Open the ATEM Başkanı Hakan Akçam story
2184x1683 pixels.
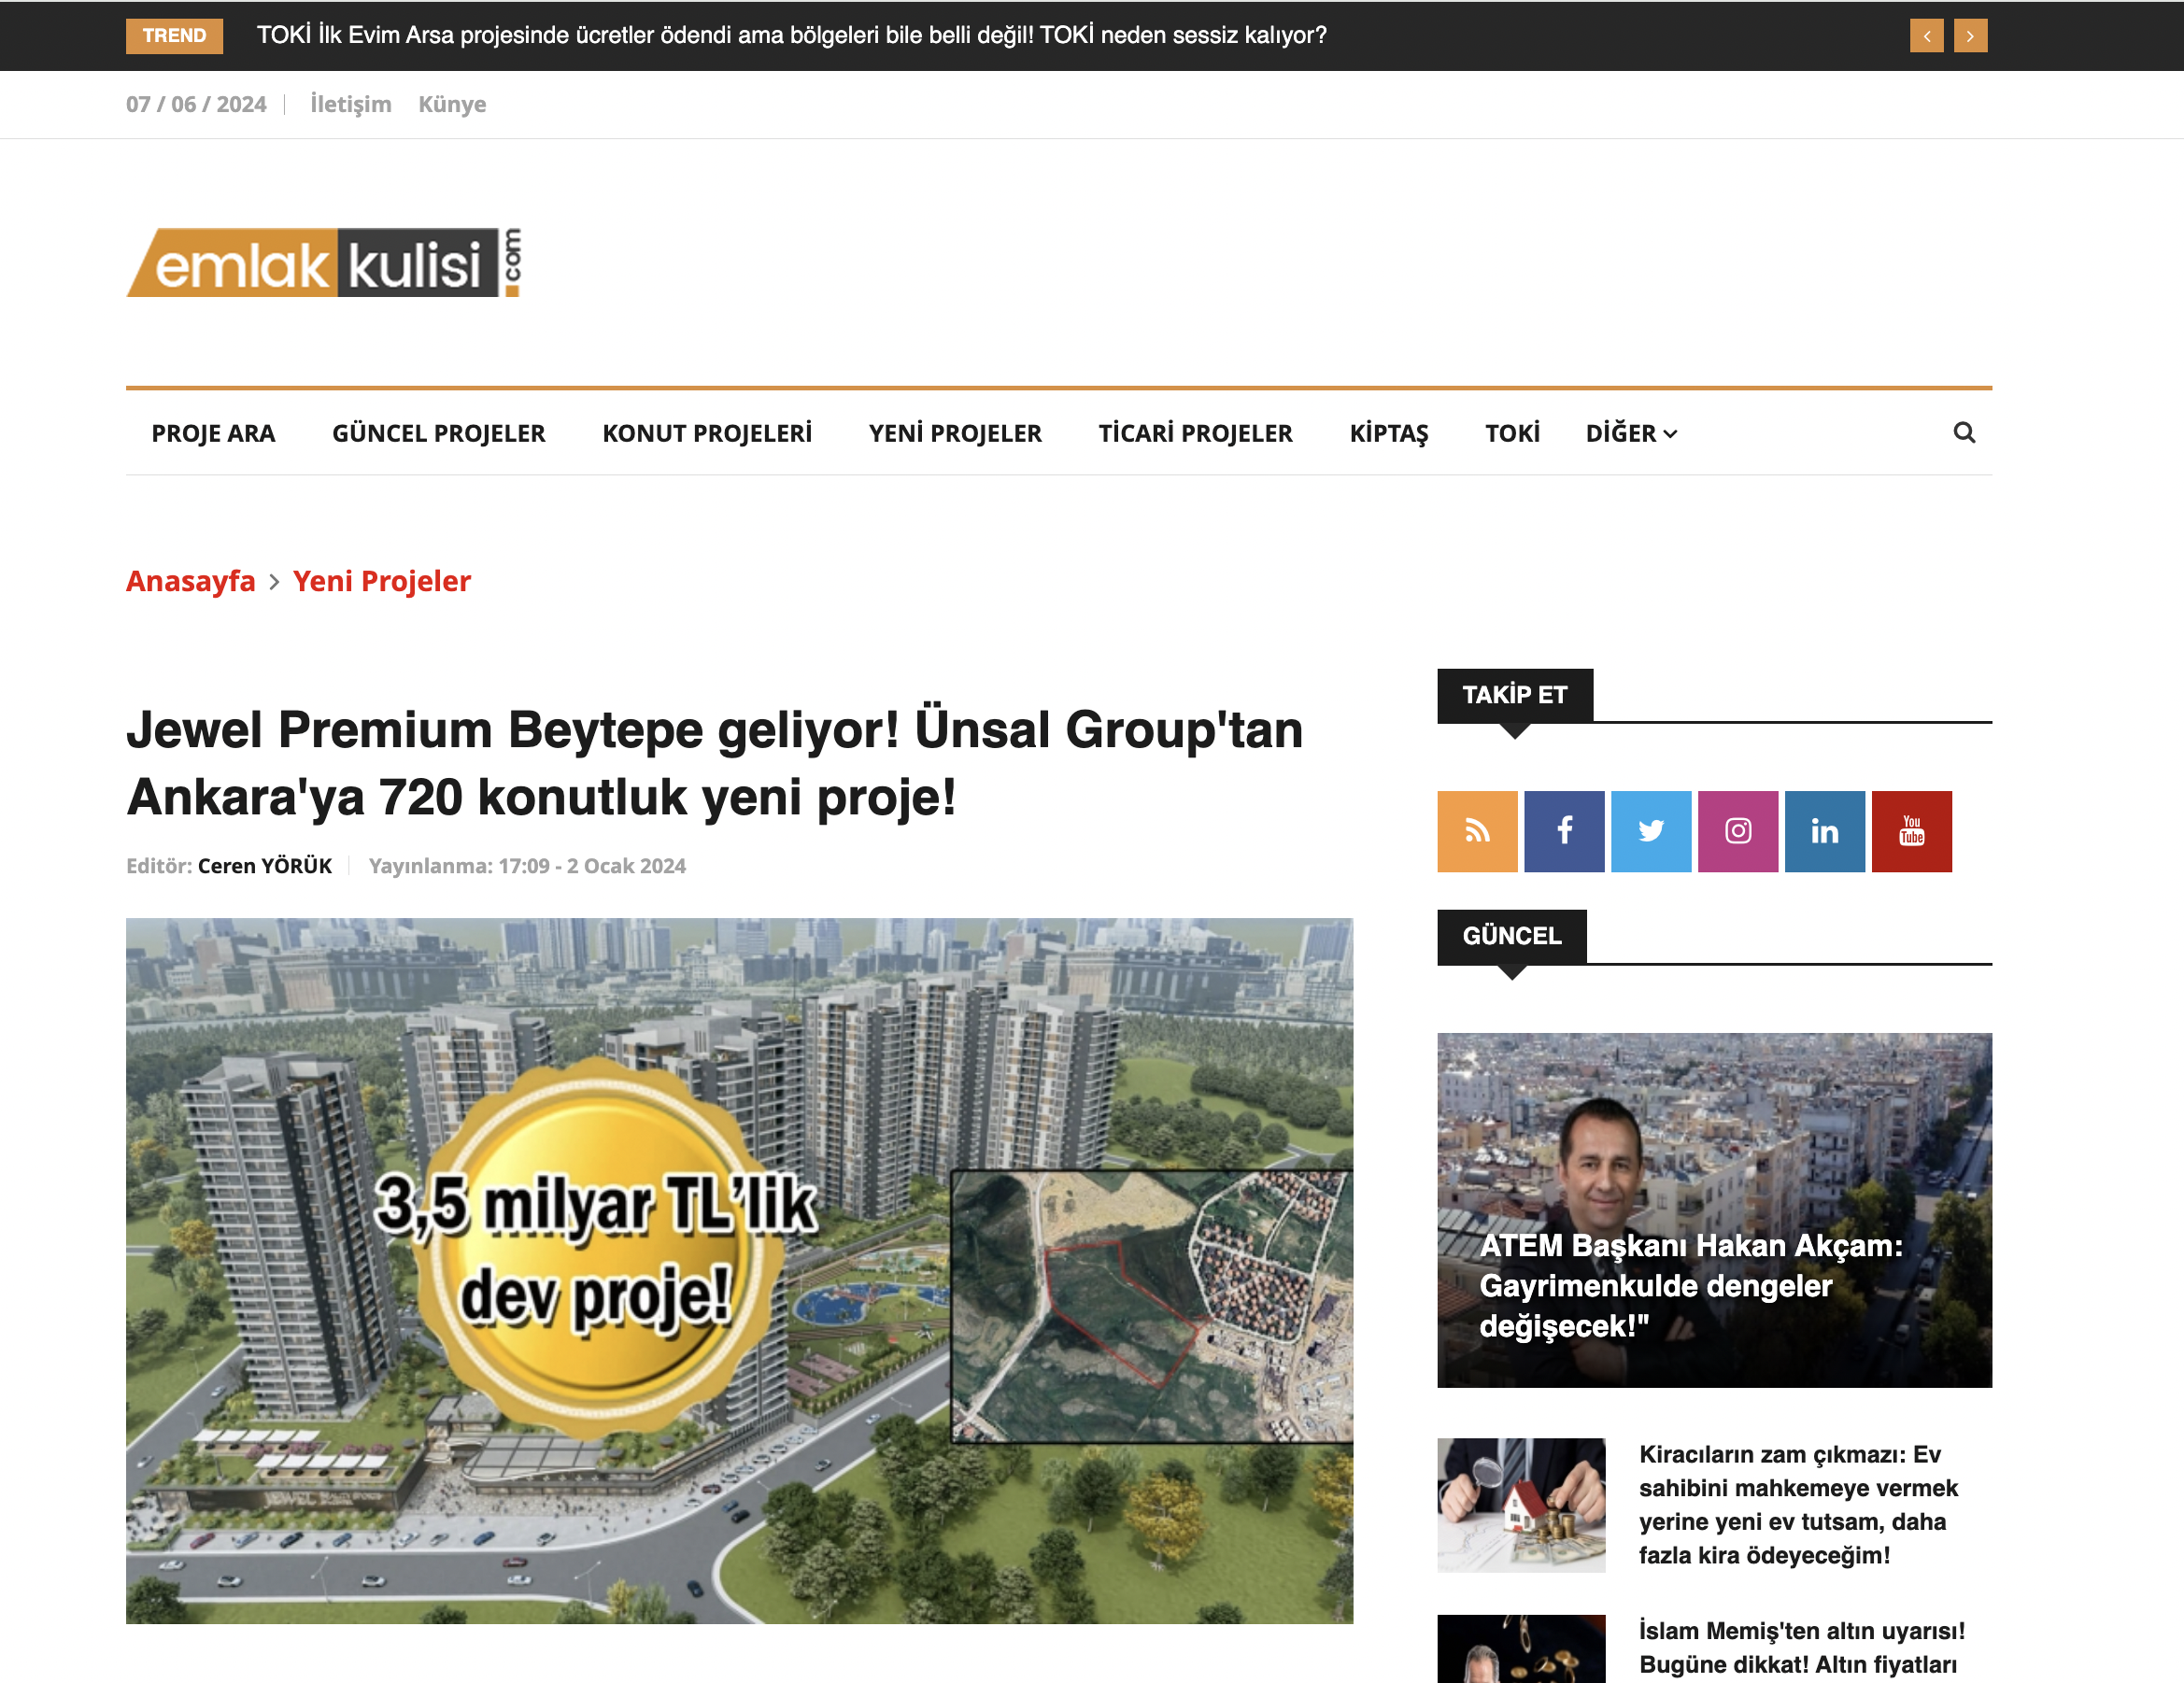[x=1714, y=1210]
